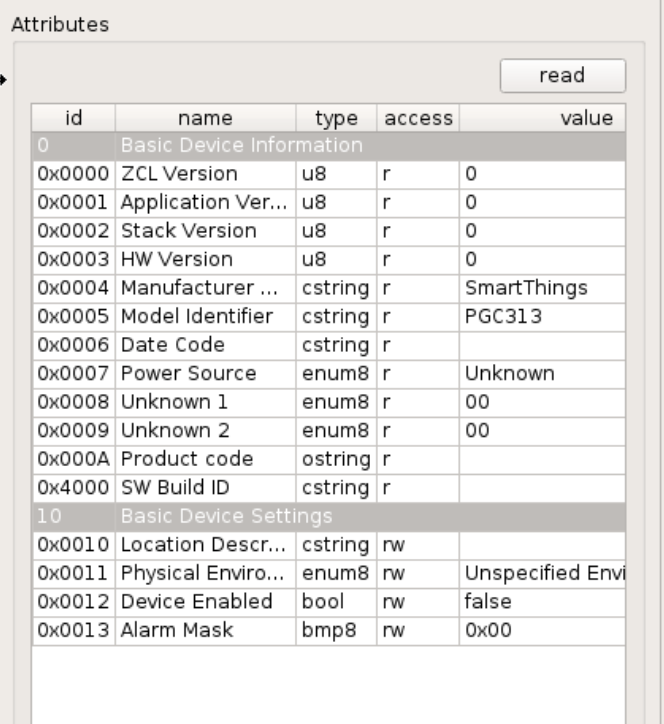Select the Model Identifier attribute

205,317
